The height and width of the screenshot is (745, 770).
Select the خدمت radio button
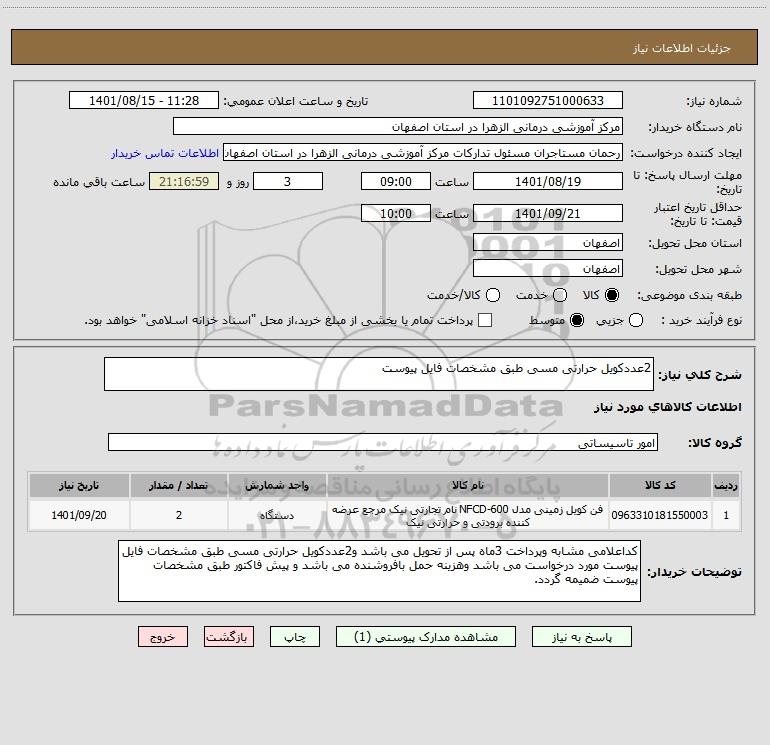(560, 295)
